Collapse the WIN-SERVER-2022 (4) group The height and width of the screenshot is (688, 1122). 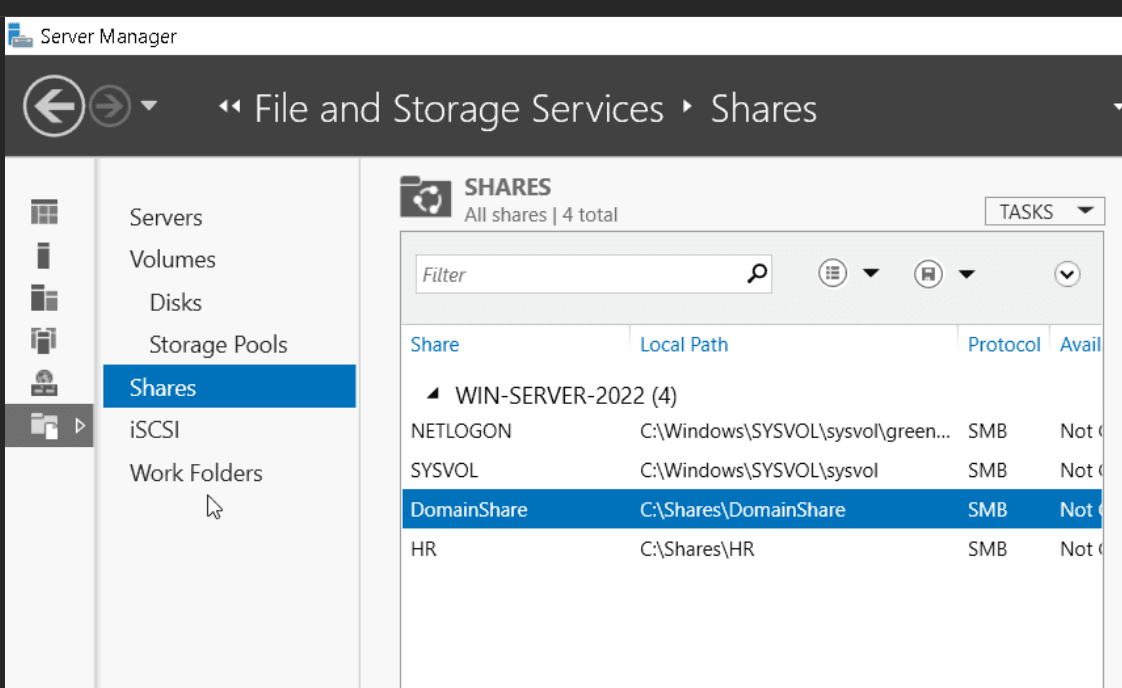click(432, 393)
